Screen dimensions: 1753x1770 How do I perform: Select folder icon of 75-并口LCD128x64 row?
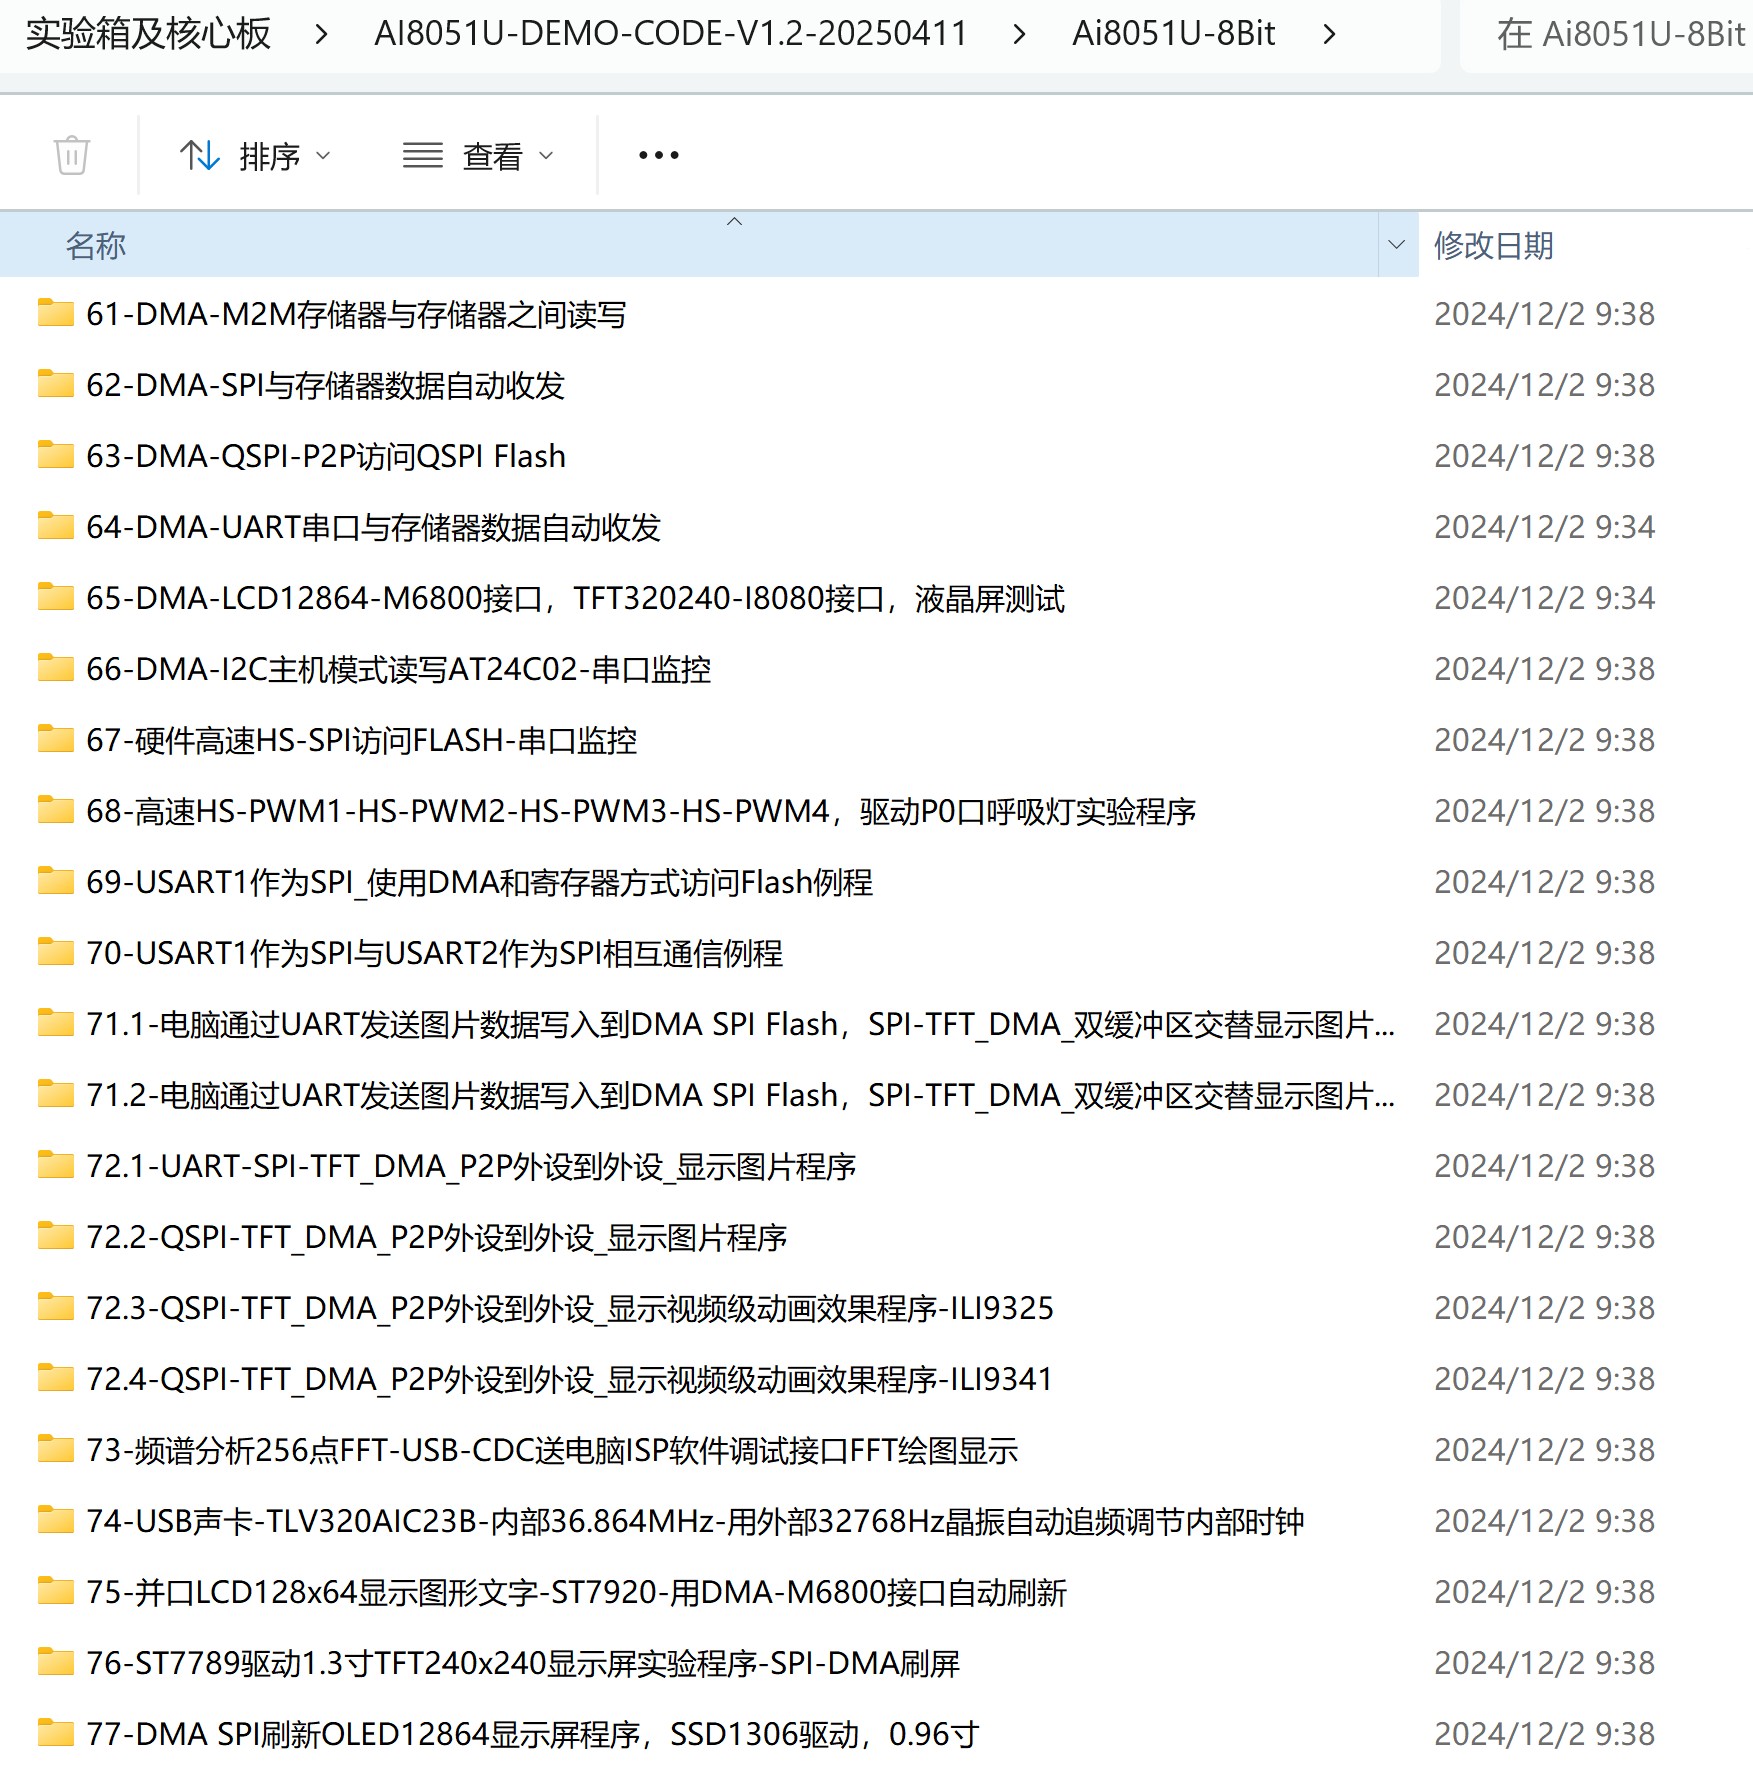pos(56,1591)
